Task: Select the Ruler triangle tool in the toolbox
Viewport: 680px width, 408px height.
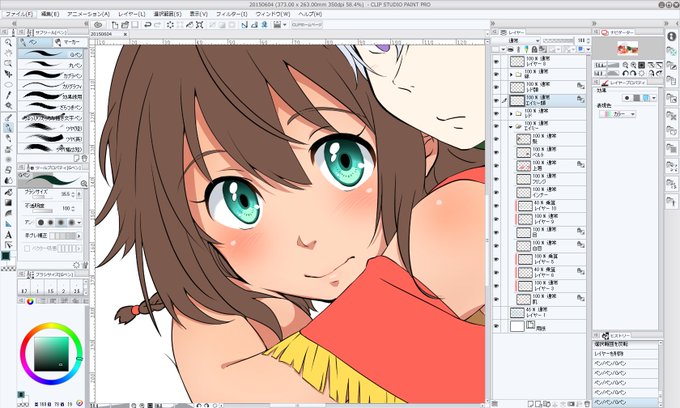Action: pos(8,224)
